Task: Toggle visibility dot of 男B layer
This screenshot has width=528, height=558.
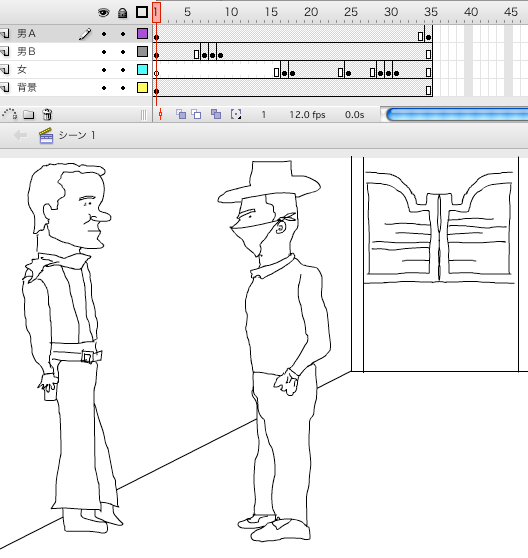Action: (x=104, y=52)
